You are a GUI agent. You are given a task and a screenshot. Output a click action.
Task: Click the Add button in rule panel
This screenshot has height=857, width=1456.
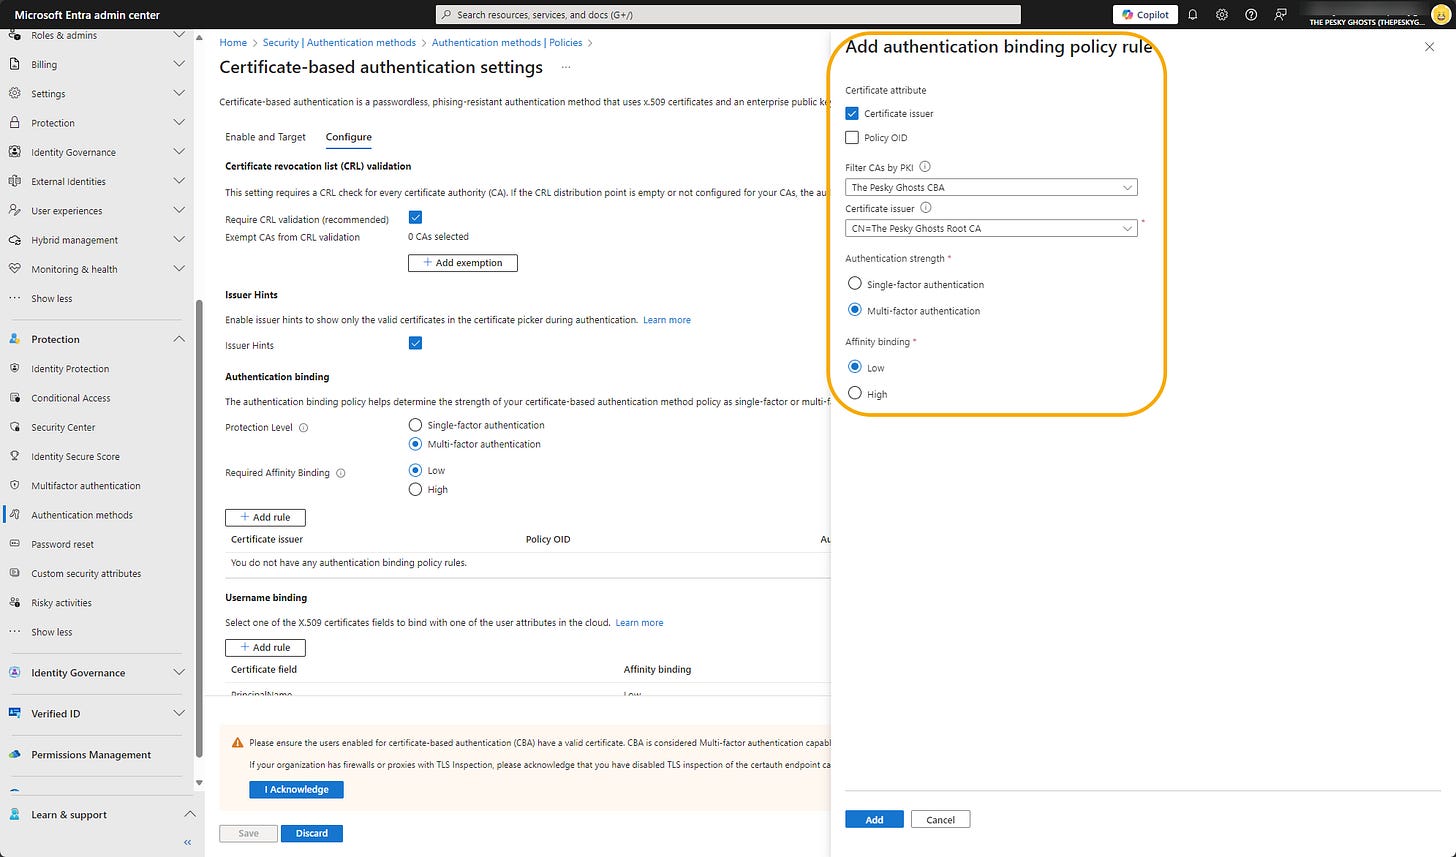click(874, 819)
